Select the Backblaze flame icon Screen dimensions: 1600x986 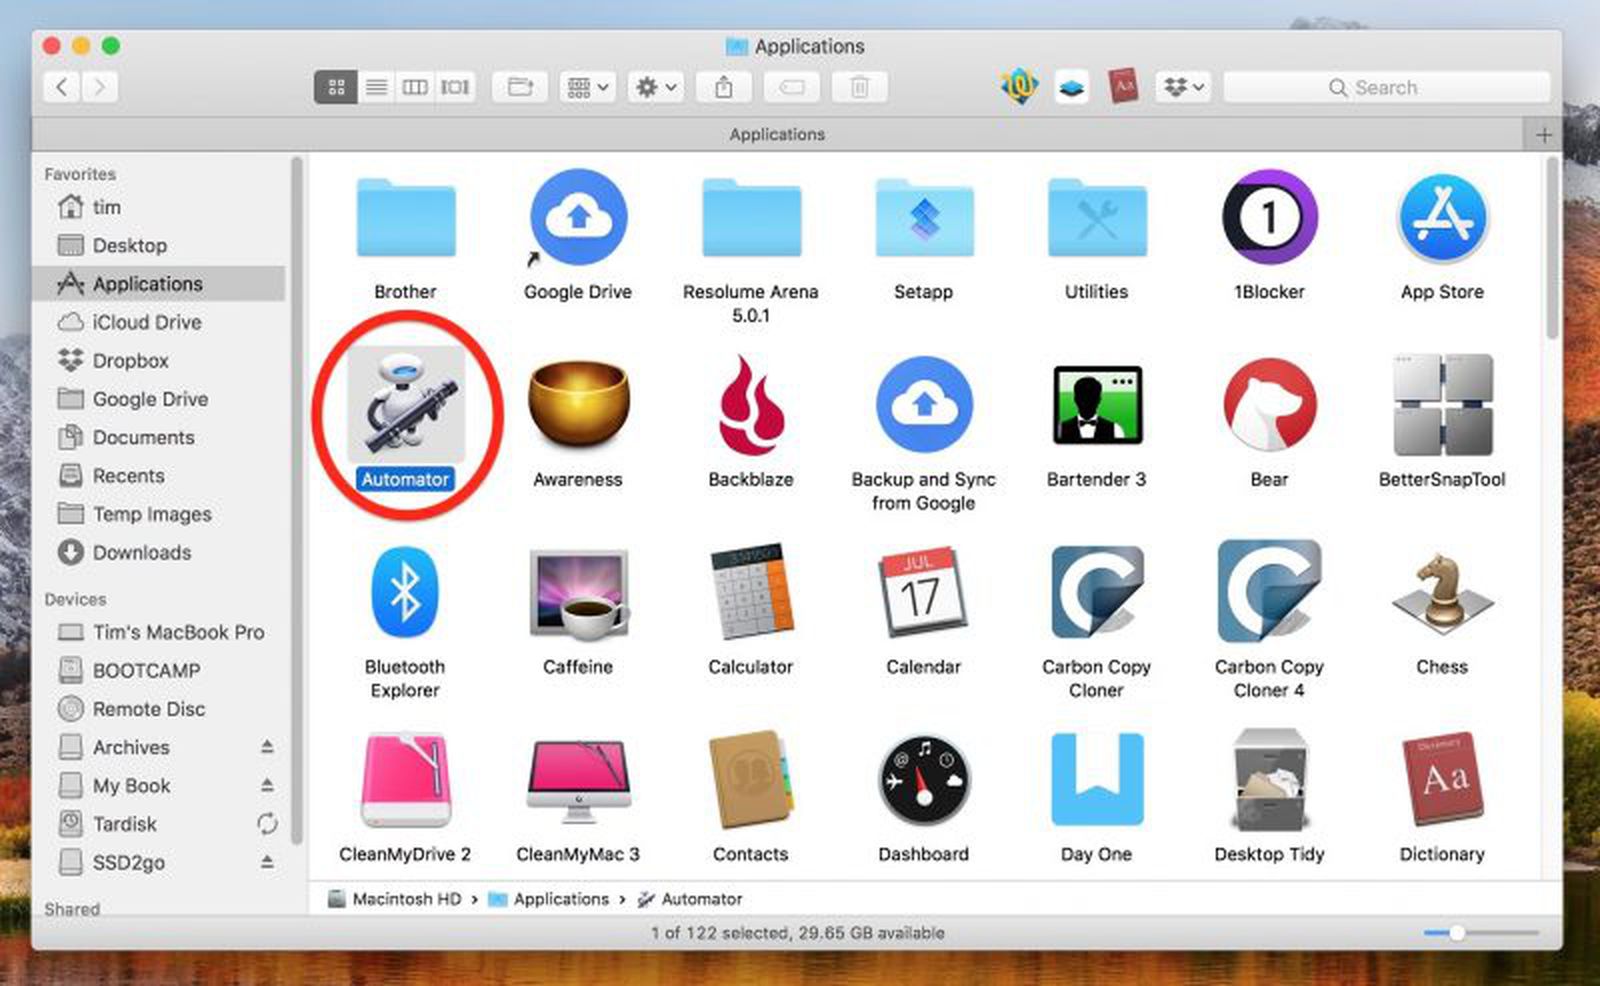750,407
